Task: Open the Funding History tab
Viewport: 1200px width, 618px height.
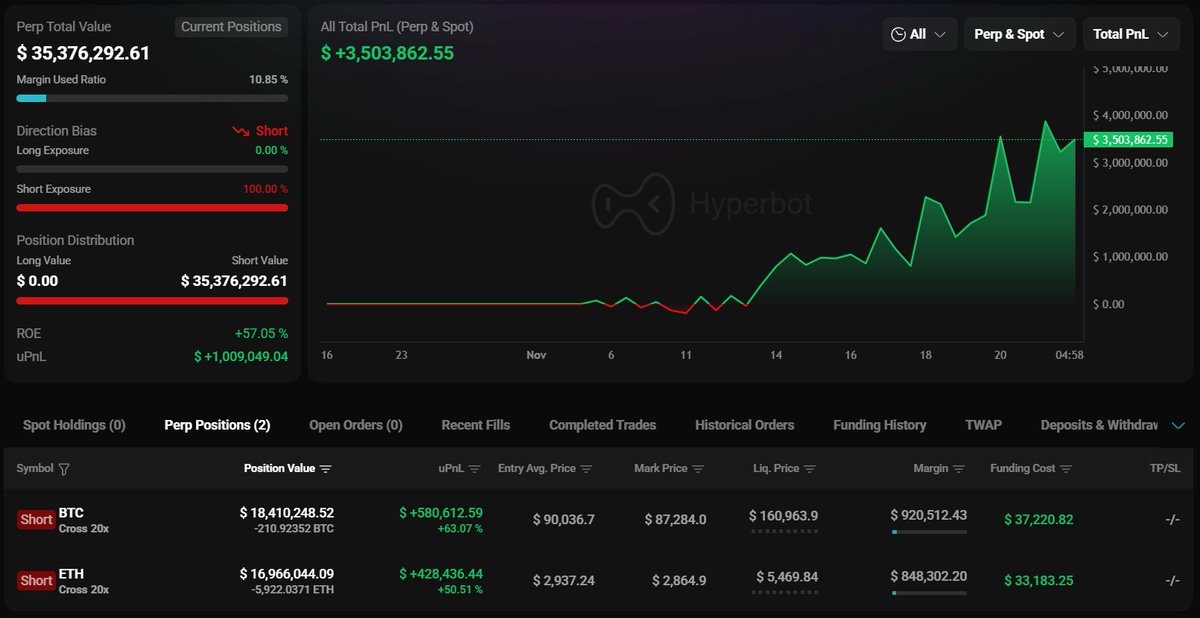Action: [879, 425]
